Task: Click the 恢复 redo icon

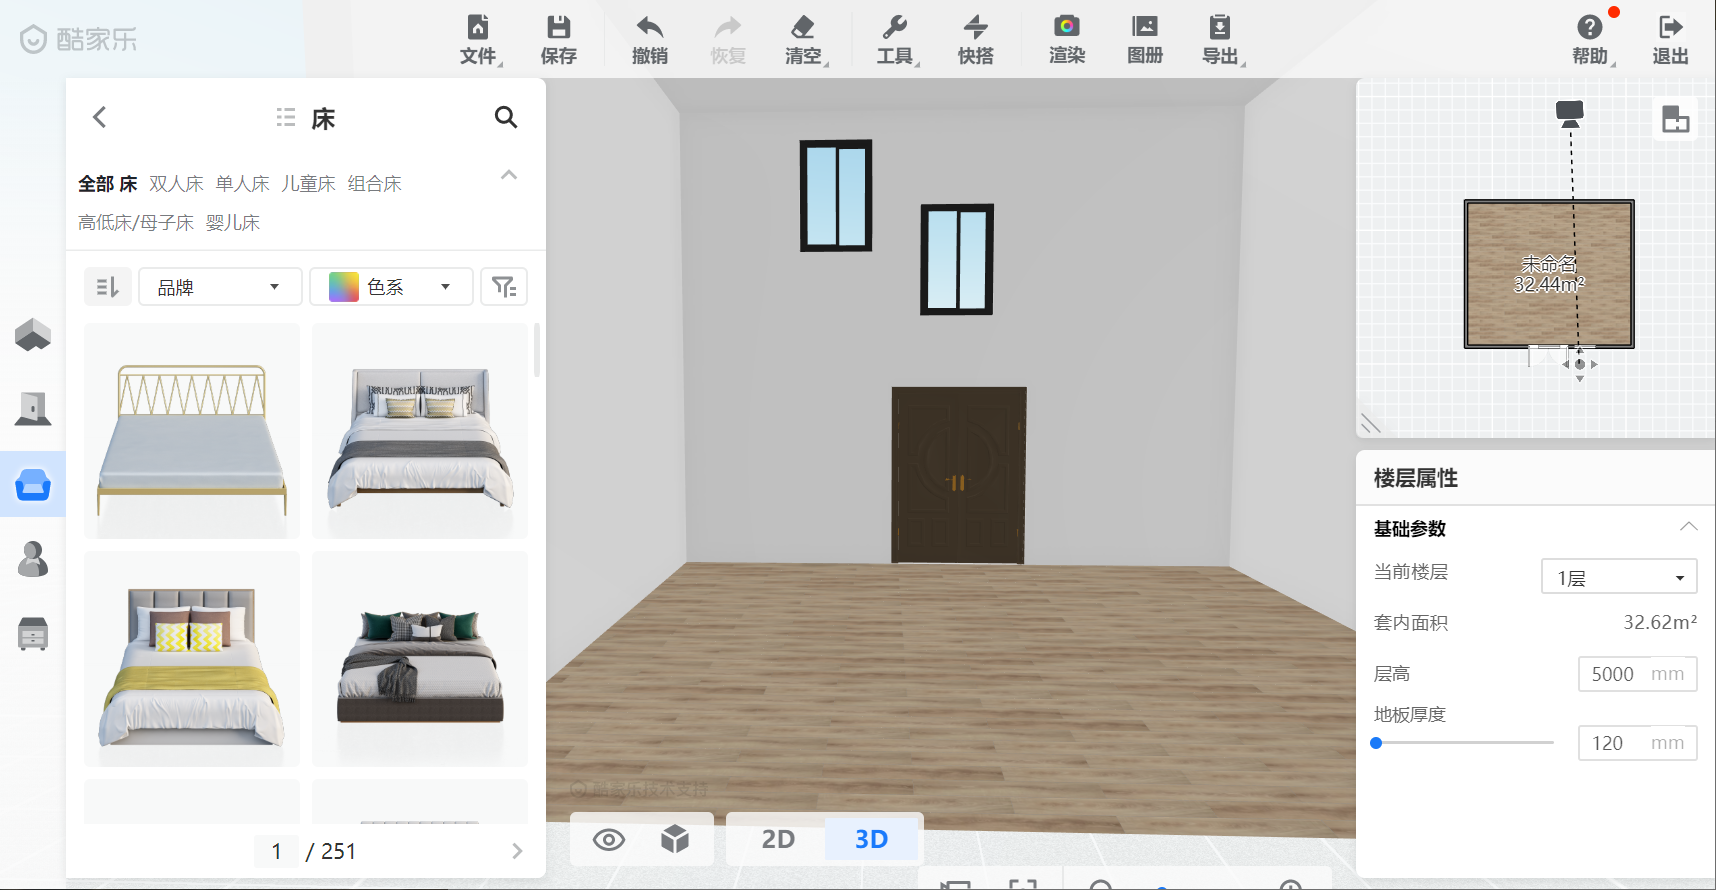Action: point(728,26)
